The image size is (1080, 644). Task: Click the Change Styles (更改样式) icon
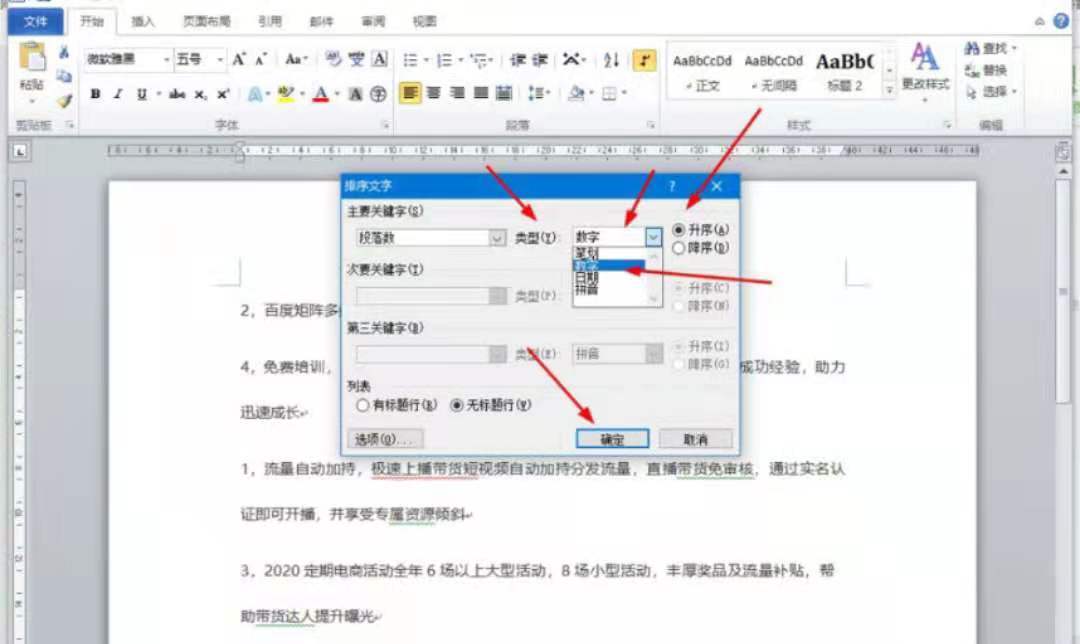point(925,66)
